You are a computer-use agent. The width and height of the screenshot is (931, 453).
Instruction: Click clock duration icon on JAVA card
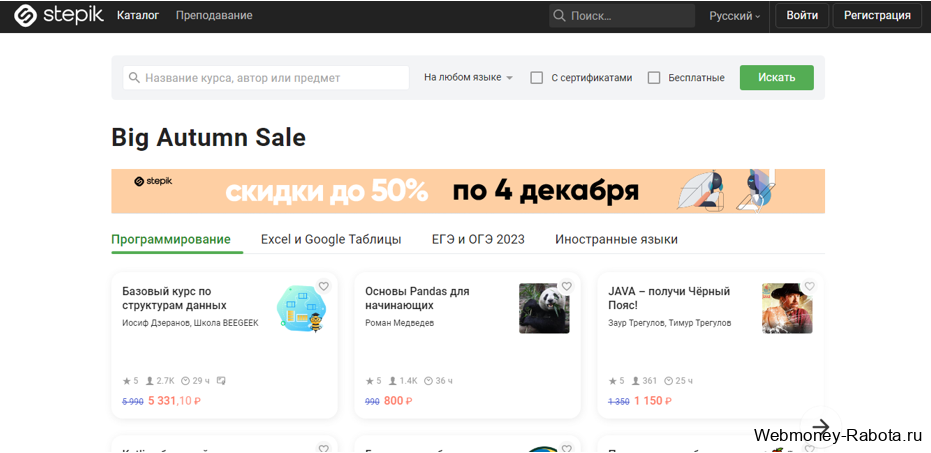(x=668, y=381)
